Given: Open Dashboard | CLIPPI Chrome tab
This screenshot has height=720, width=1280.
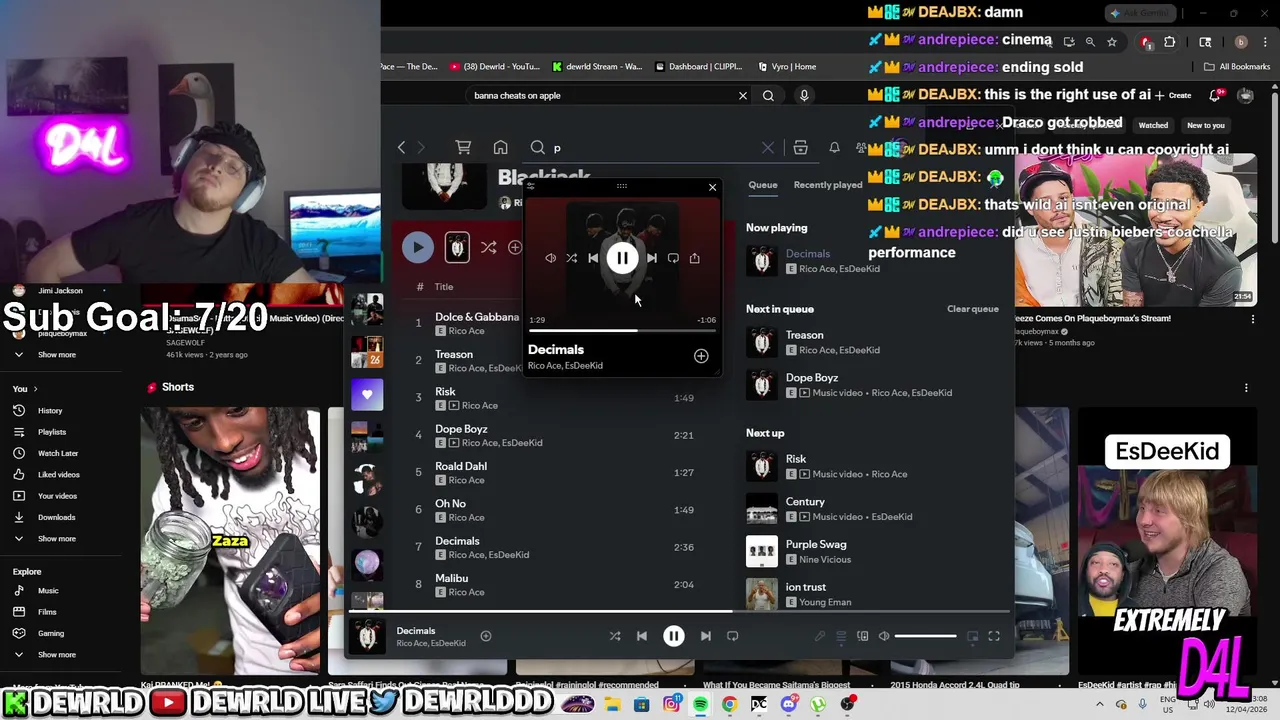Looking at the screenshot, I should tap(699, 67).
